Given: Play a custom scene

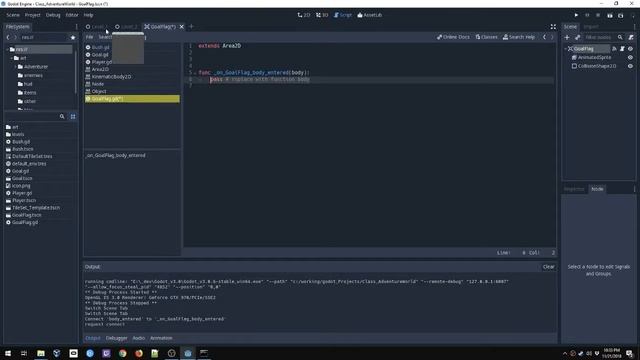Looking at the screenshot, I should [x=621, y=15].
